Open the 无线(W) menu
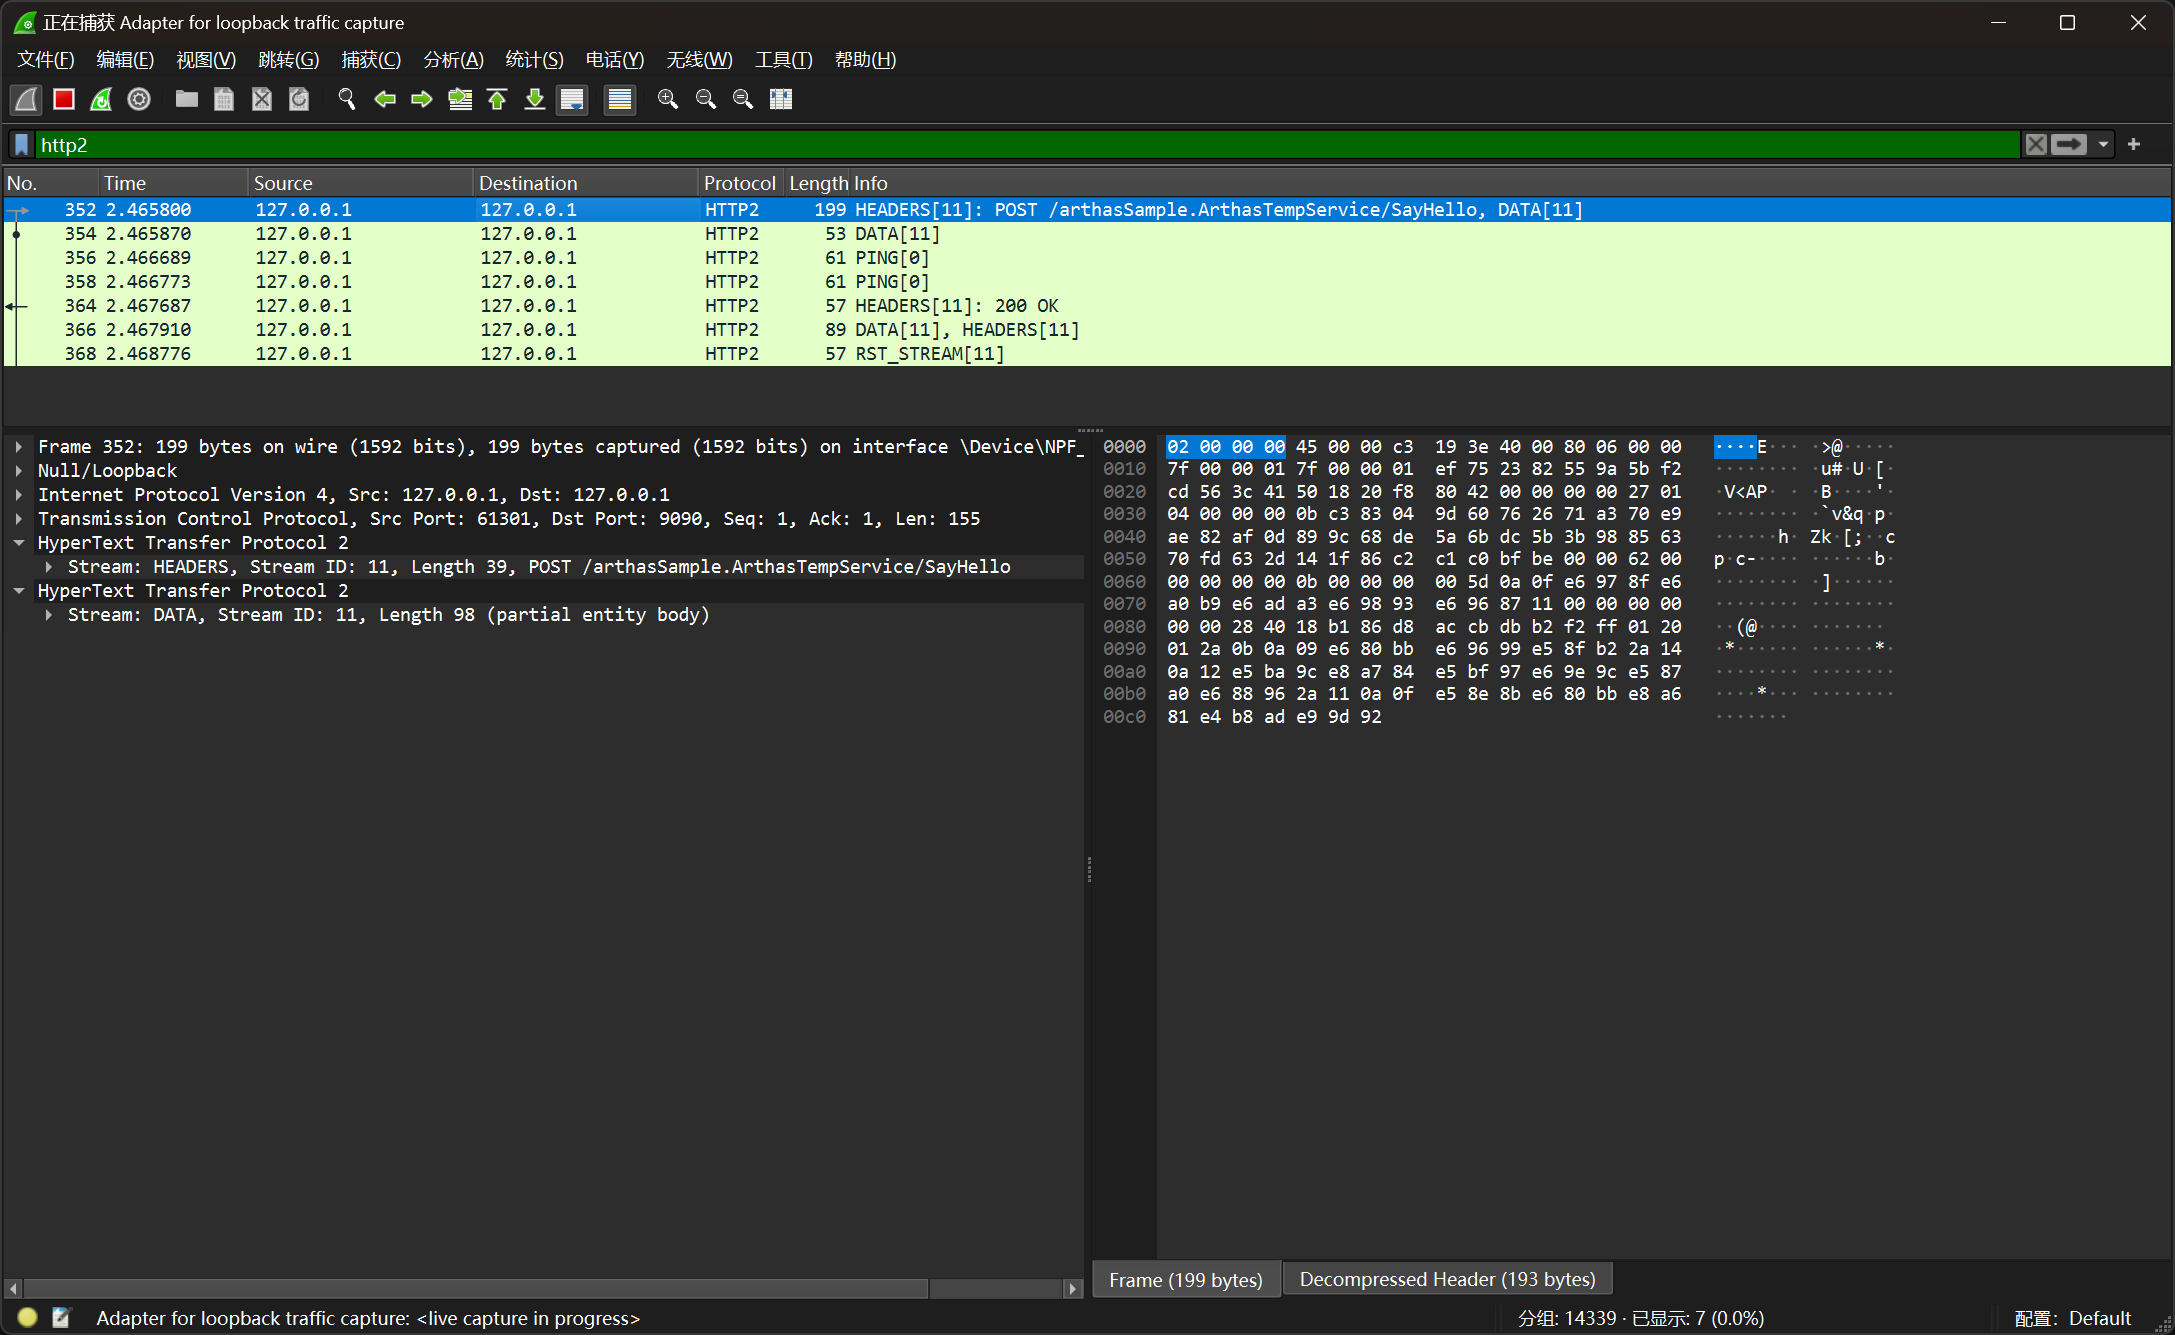The height and width of the screenshot is (1335, 2175). (x=699, y=60)
